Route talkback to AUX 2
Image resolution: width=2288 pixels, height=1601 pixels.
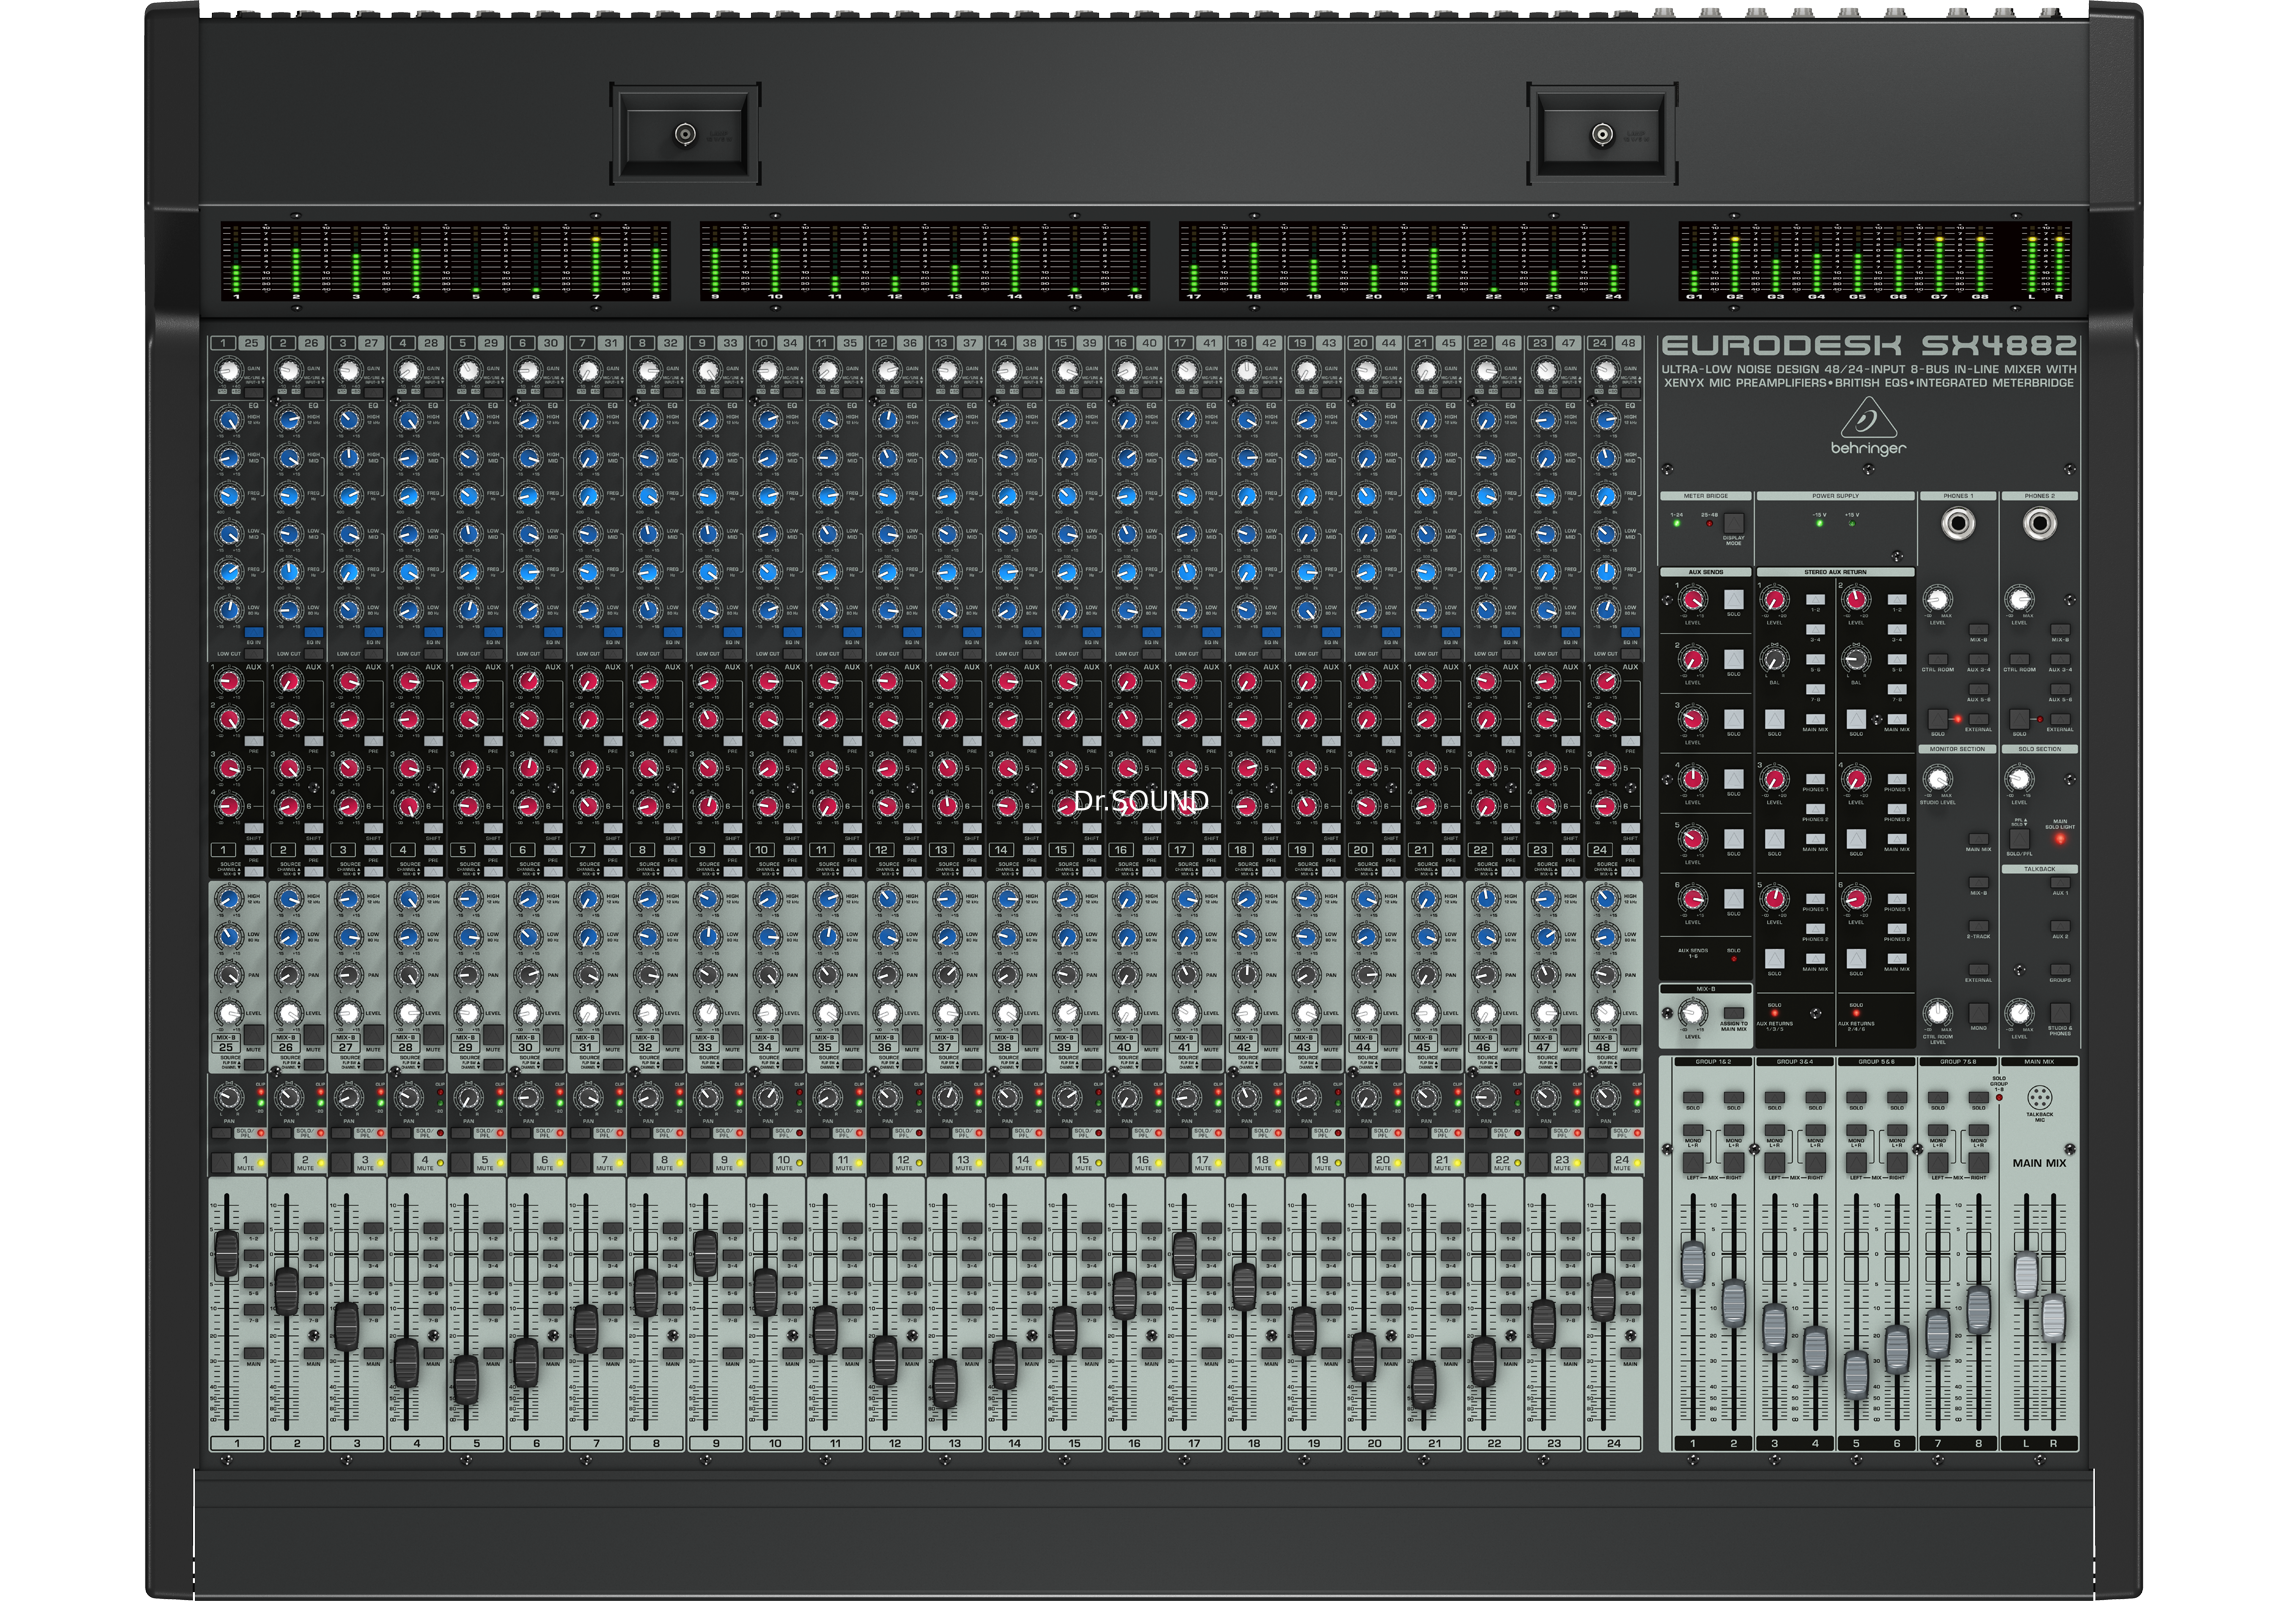click(2060, 925)
